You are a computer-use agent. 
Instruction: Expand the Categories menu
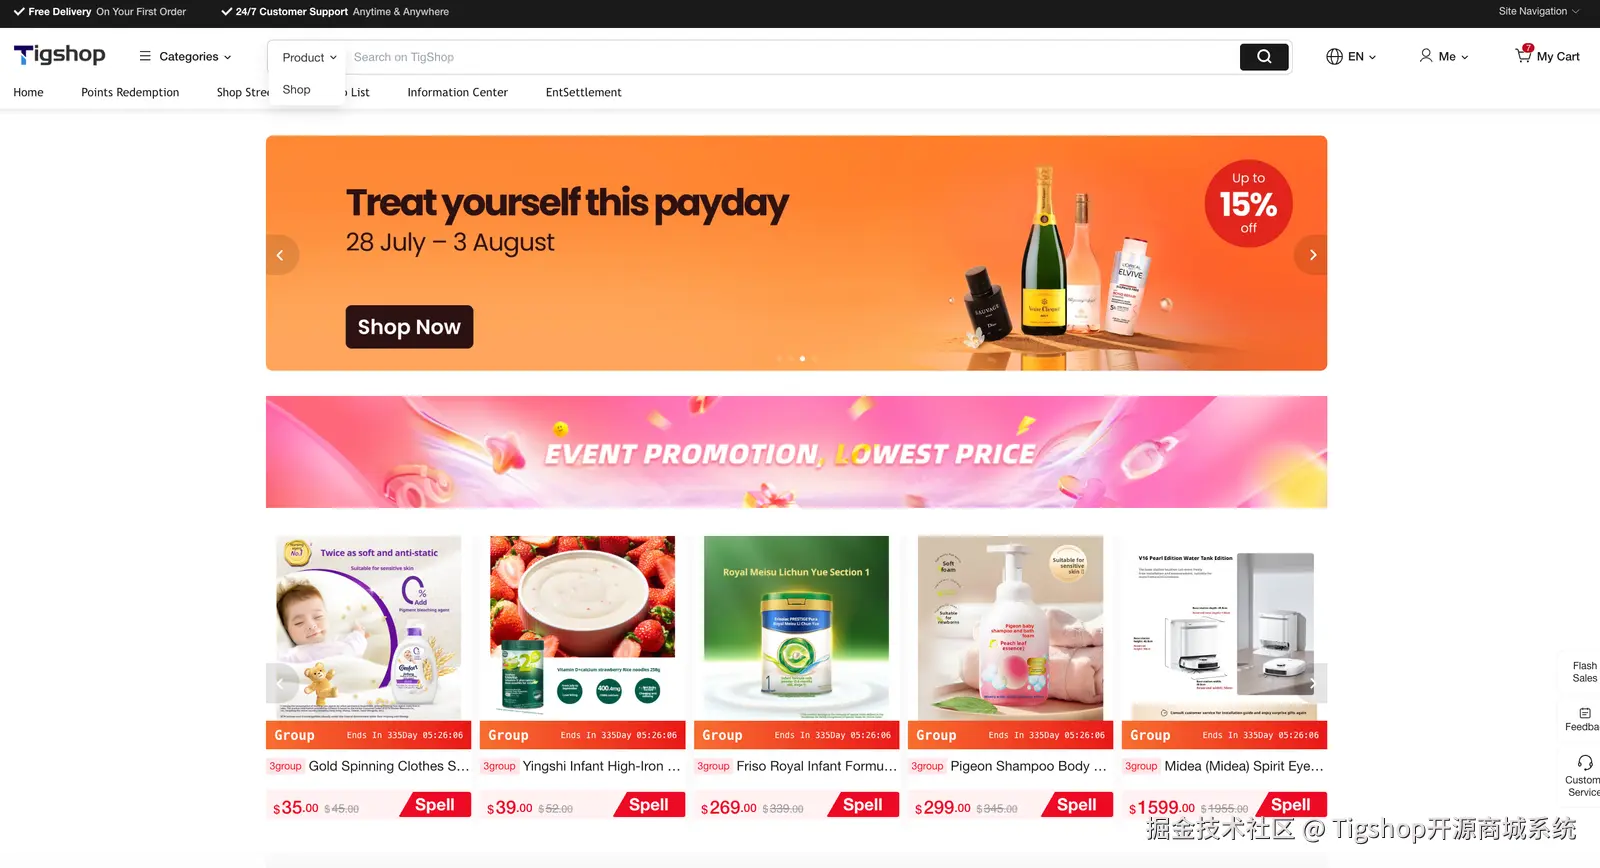pos(186,57)
